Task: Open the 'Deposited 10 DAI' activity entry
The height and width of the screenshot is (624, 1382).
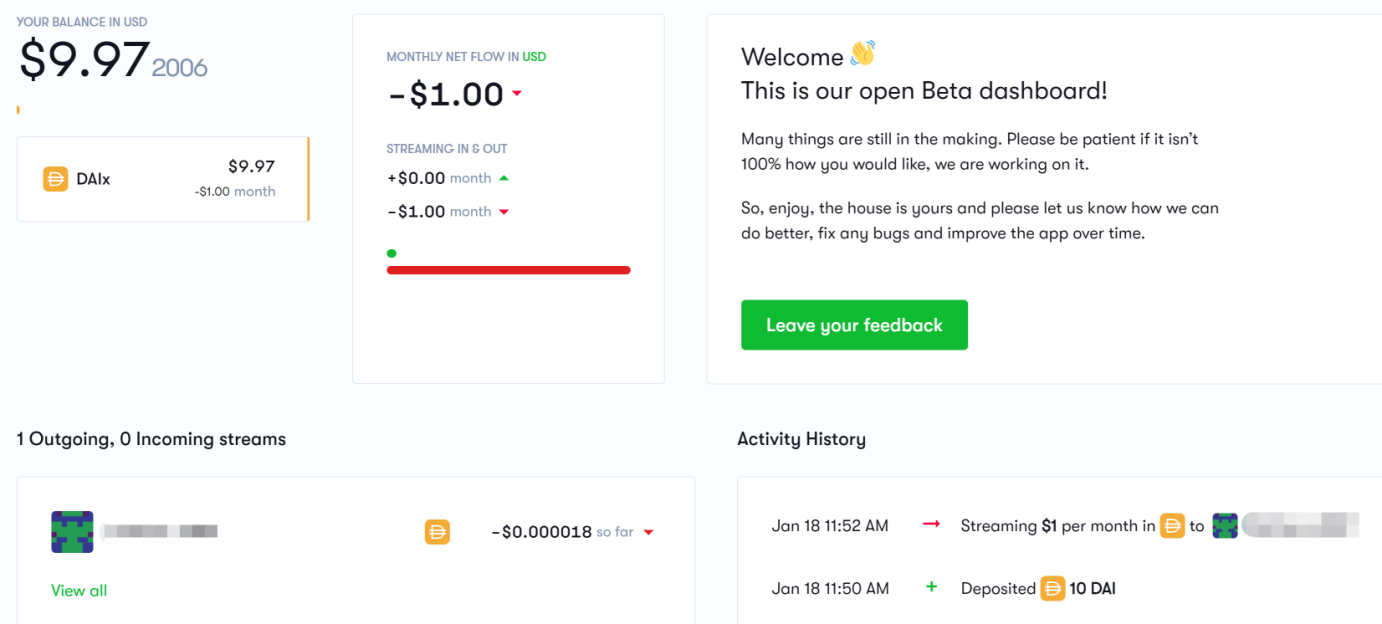Action: click(x=1037, y=588)
